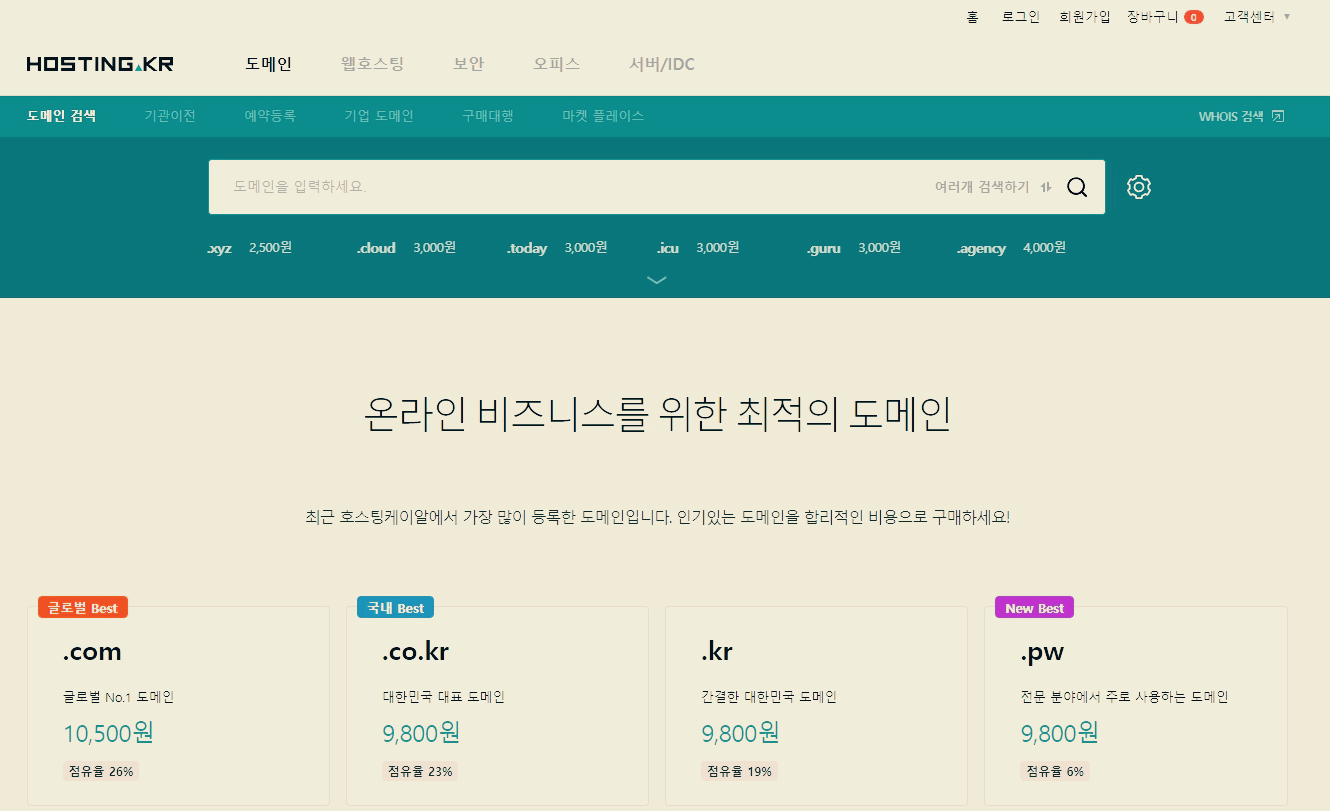
Task: Click the 로그인 link
Action: click(x=1020, y=16)
